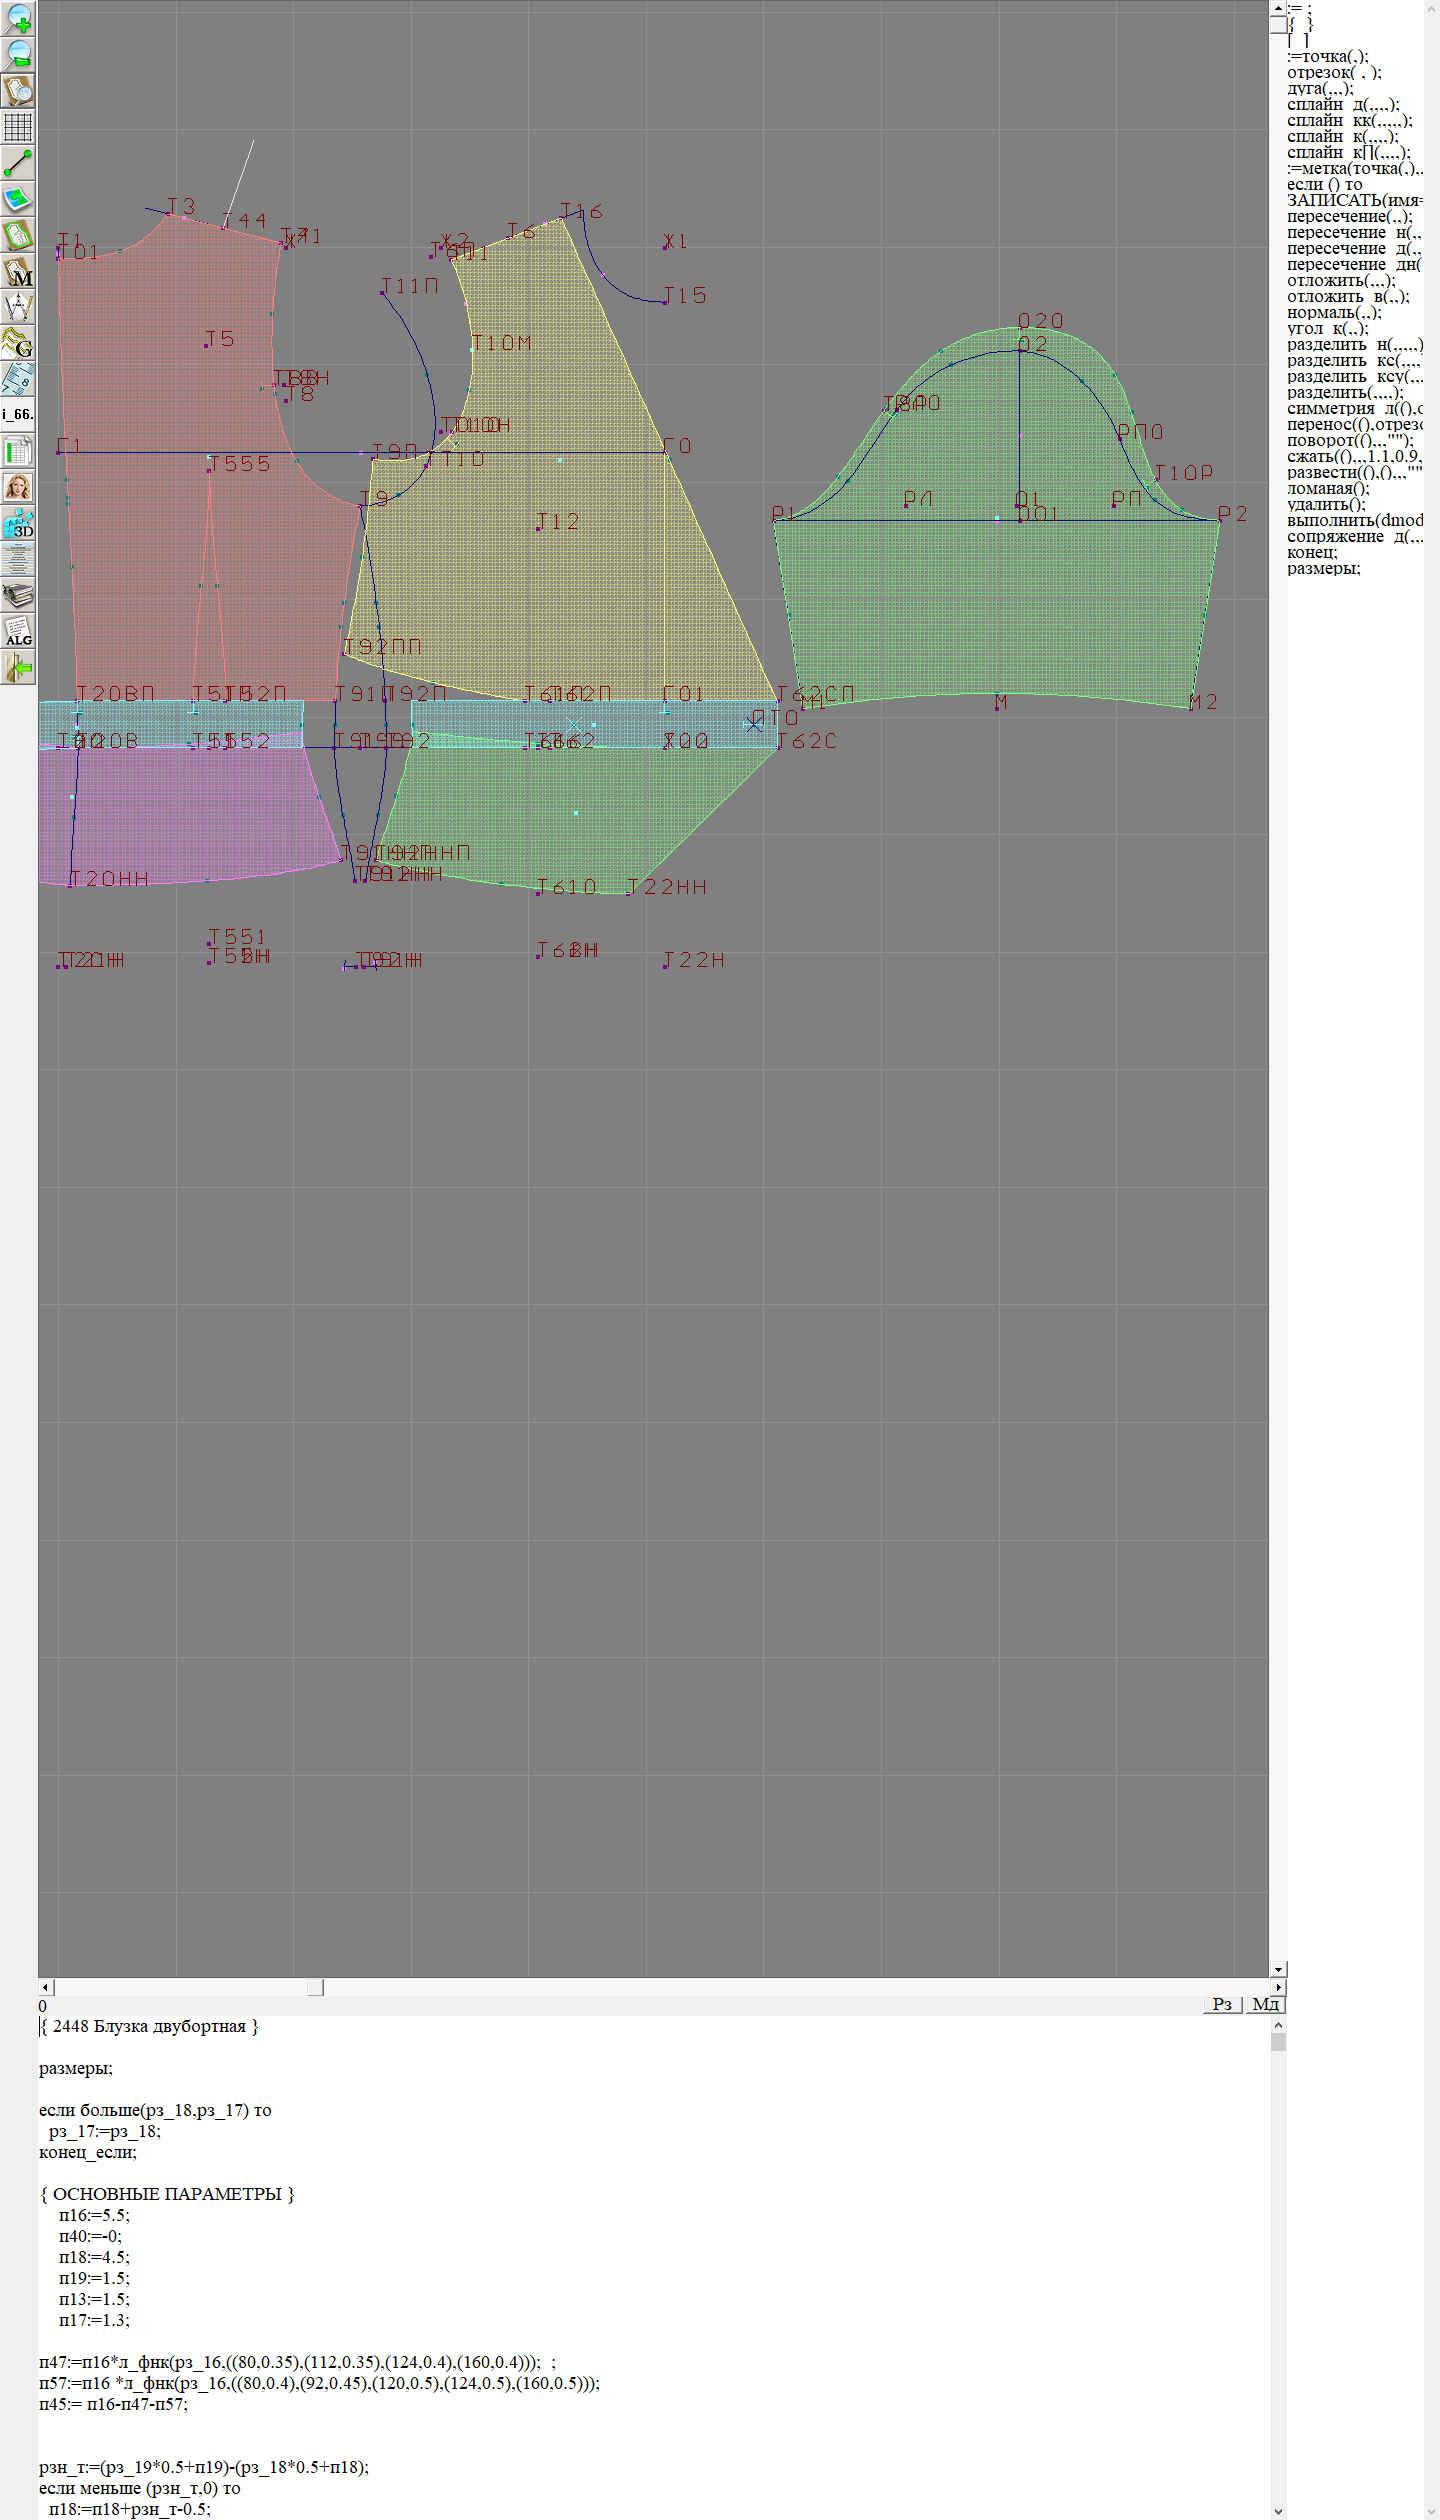Click the canvas vertical scrollbar down arrow
Viewport: 1440px width, 2520px height.
point(1278,1969)
